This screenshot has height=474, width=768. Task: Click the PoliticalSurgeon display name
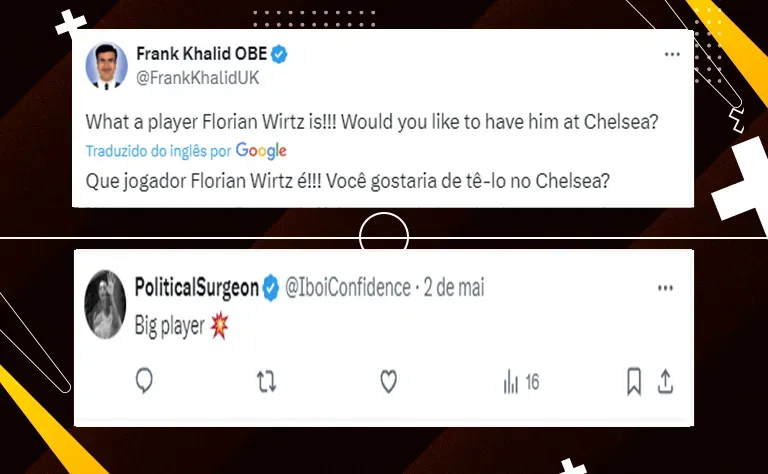coord(196,289)
